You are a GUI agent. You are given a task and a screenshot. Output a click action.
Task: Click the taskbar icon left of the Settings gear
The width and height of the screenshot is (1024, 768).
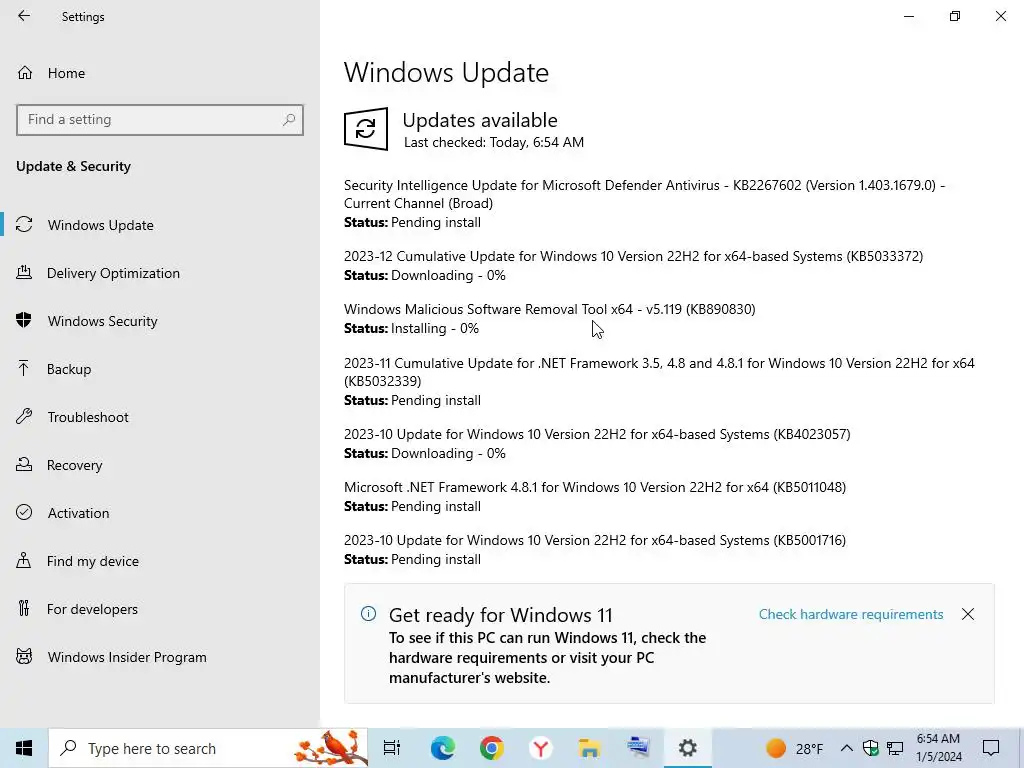638,746
